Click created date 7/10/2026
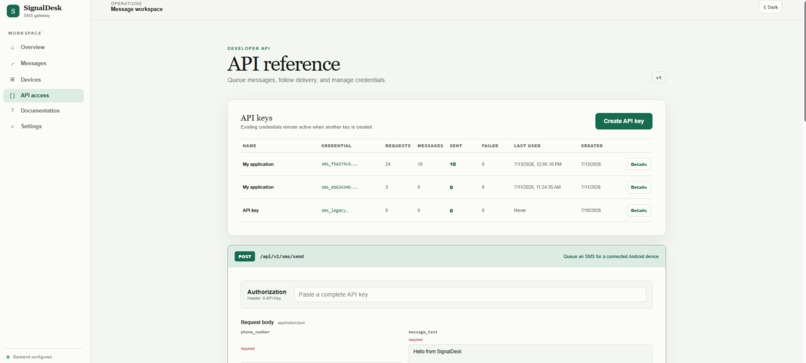The width and height of the screenshot is (806, 363). 591,211
